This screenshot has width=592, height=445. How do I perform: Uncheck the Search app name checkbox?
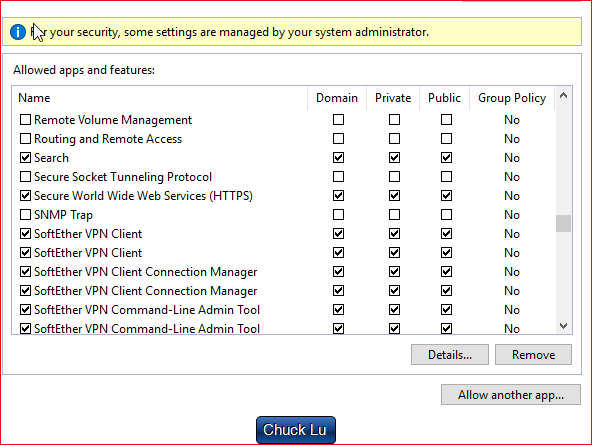click(25, 157)
